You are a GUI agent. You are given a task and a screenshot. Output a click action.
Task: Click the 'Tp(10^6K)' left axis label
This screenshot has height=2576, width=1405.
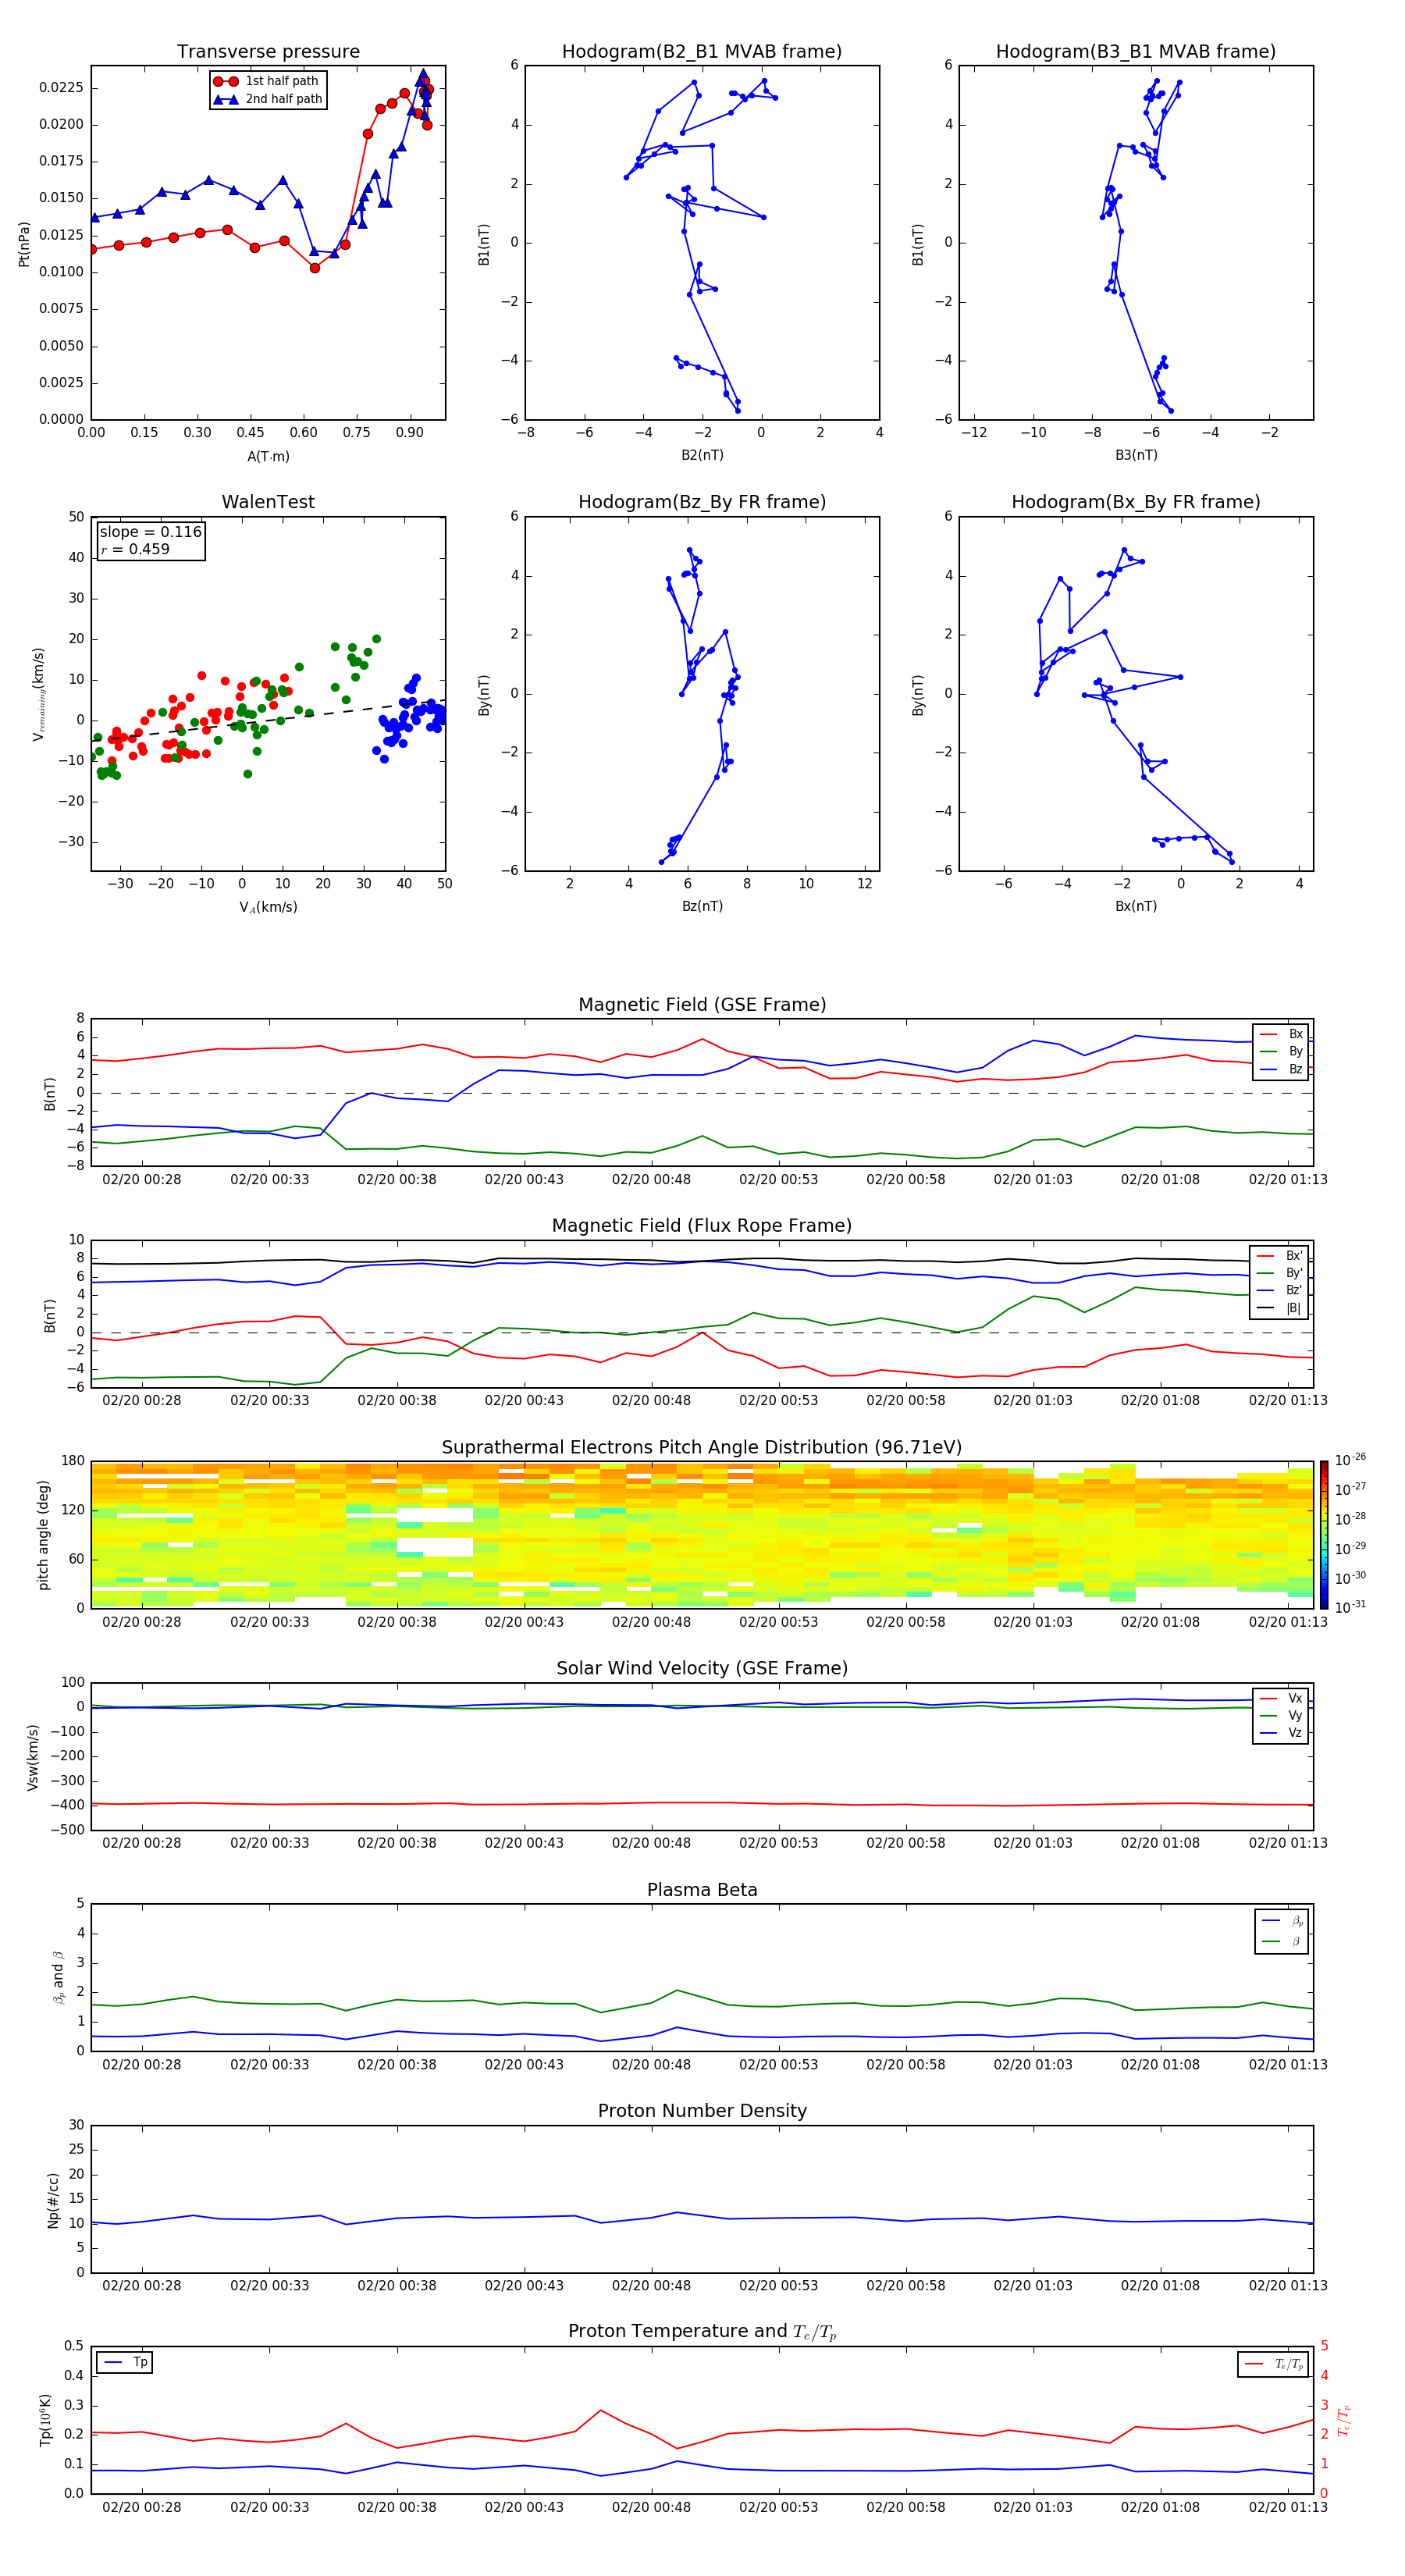(x=45, y=2421)
